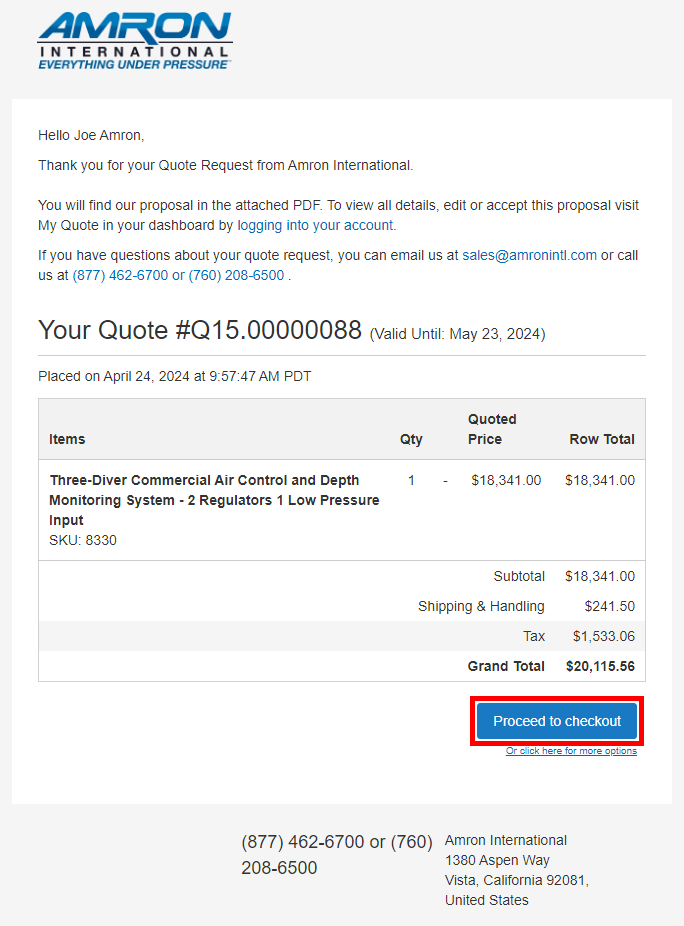Image resolution: width=684 pixels, height=926 pixels.
Task: Open "Or click here for more options" link
Action: click(x=571, y=751)
